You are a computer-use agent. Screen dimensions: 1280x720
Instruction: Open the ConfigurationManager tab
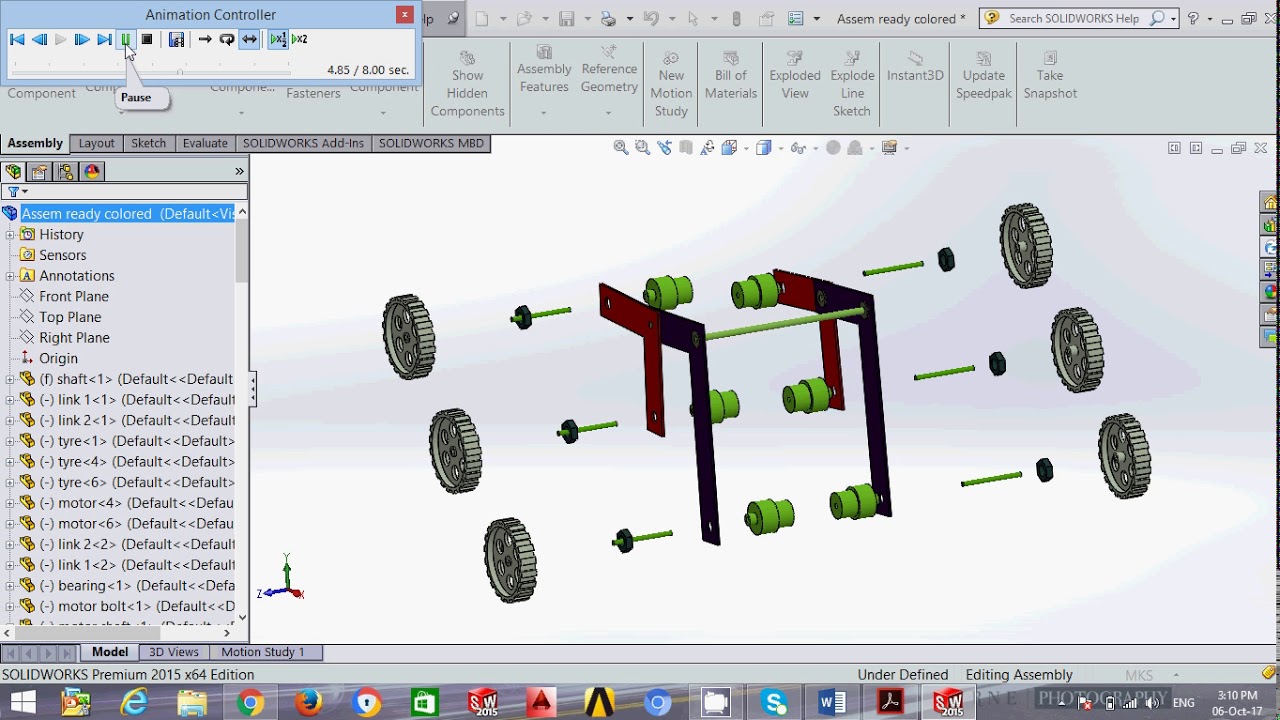tap(66, 171)
